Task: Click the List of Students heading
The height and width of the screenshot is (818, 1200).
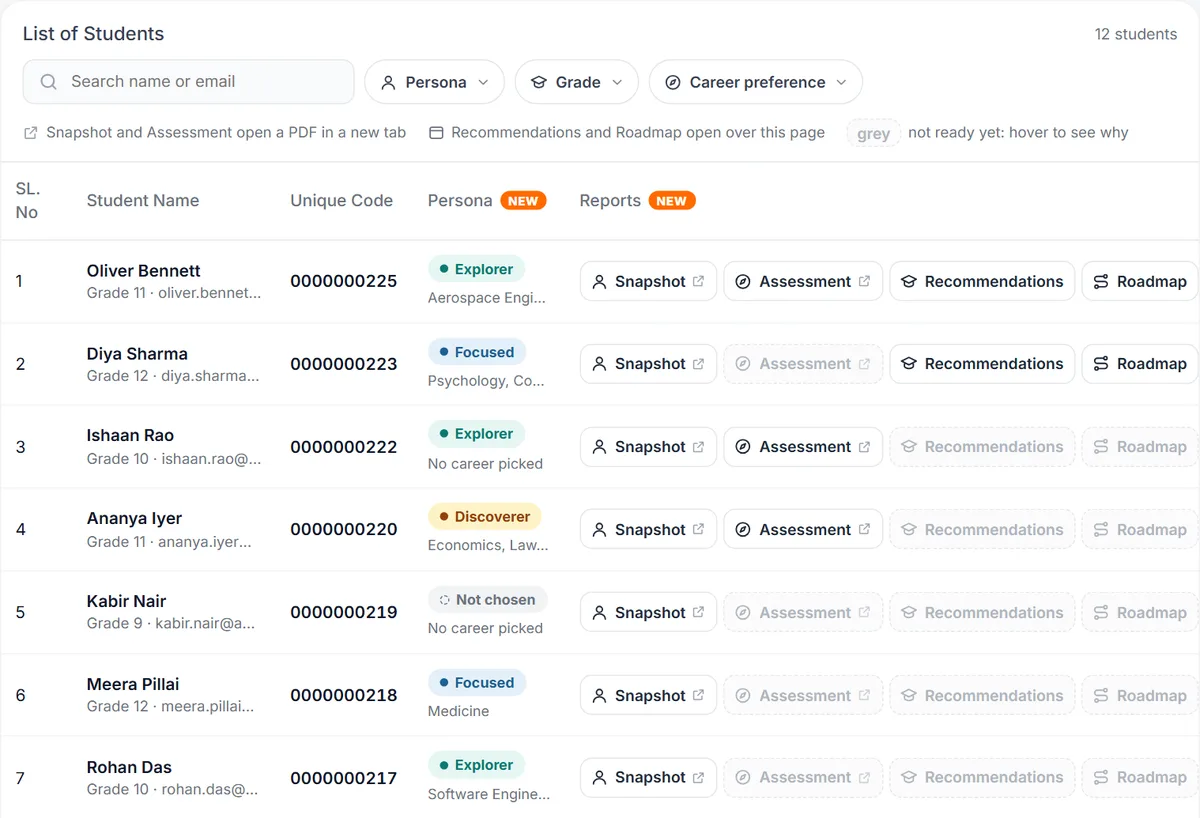Action: click(93, 34)
